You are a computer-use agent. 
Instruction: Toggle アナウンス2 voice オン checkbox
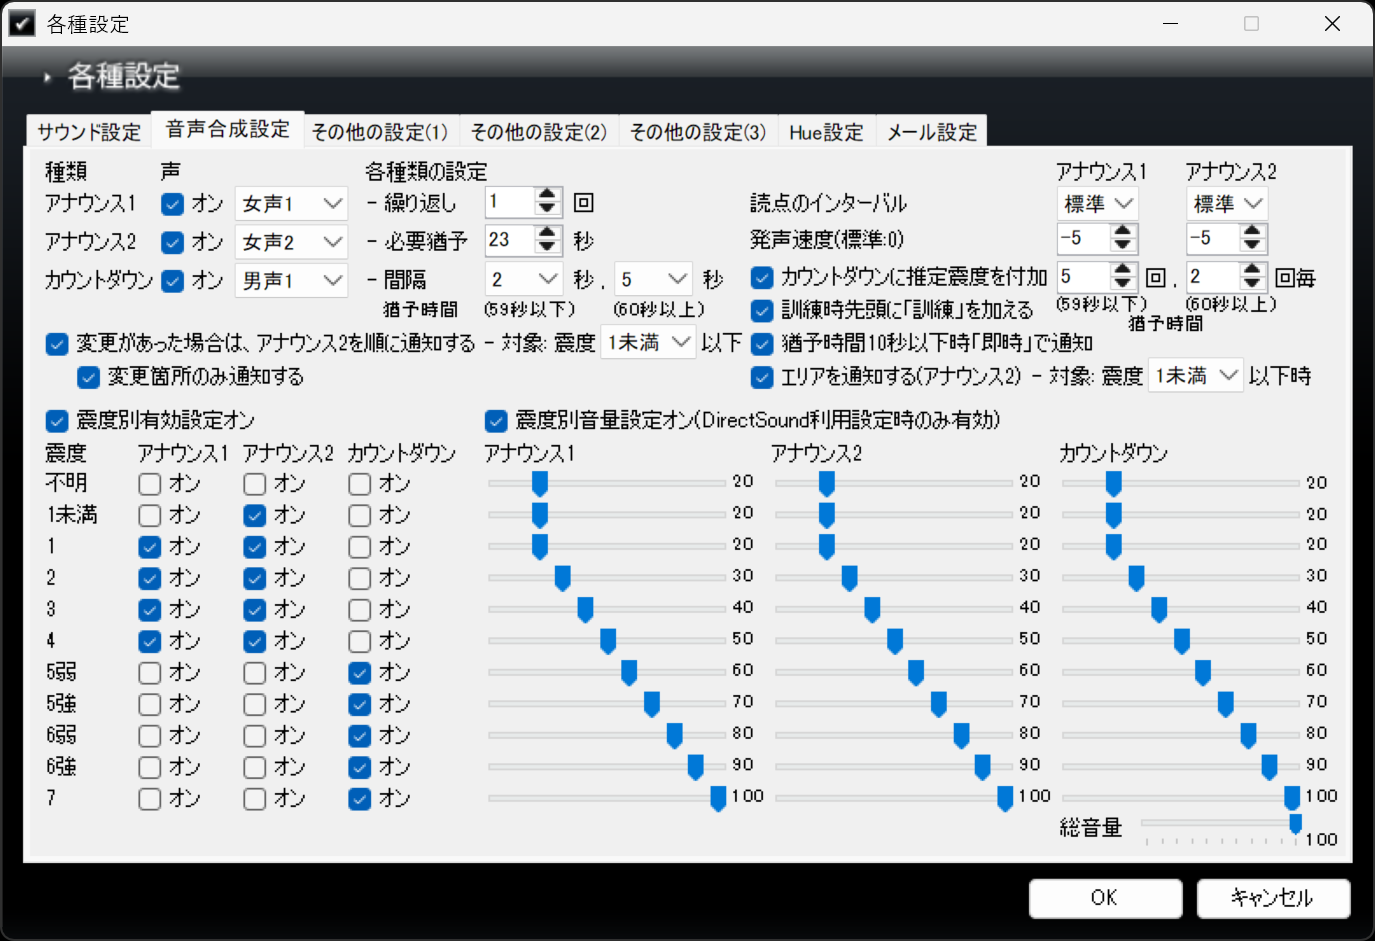point(173,242)
